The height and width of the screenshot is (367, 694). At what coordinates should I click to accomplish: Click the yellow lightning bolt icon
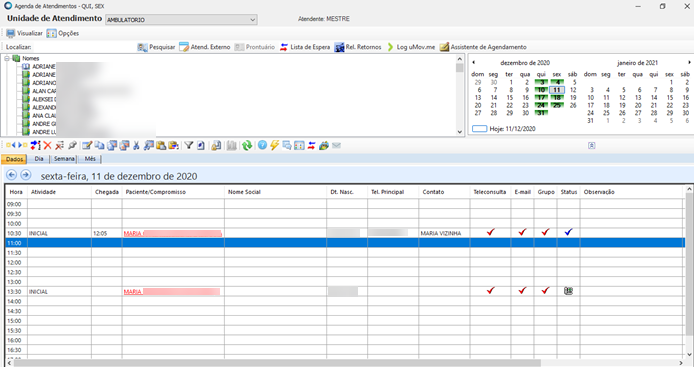tap(274, 145)
